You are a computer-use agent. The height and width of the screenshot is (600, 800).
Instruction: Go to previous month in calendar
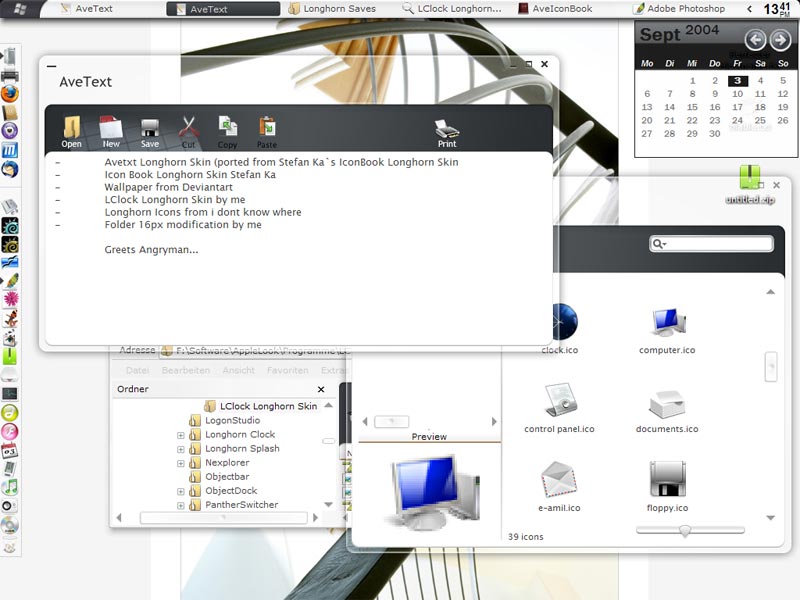(x=755, y=39)
